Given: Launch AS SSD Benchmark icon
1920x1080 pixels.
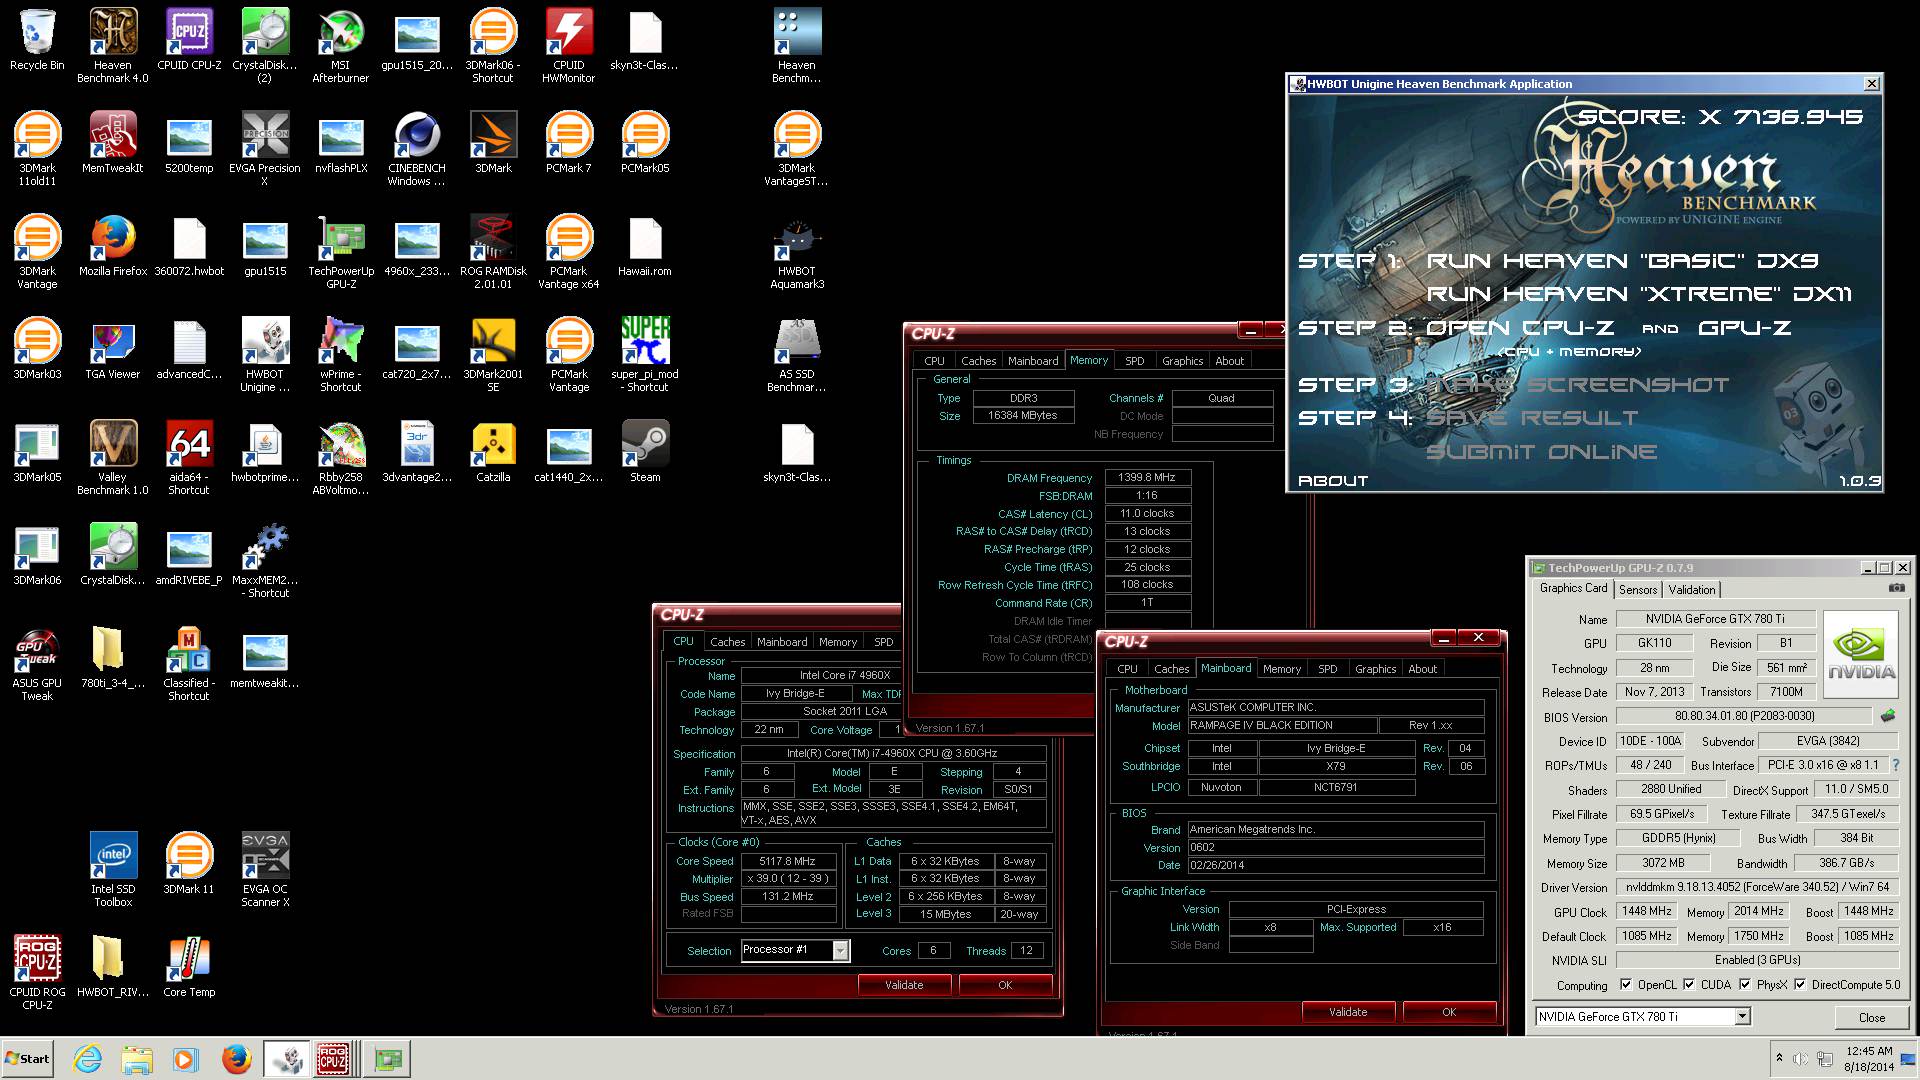Looking at the screenshot, I should pyautogui.click(x=797, y=354).
